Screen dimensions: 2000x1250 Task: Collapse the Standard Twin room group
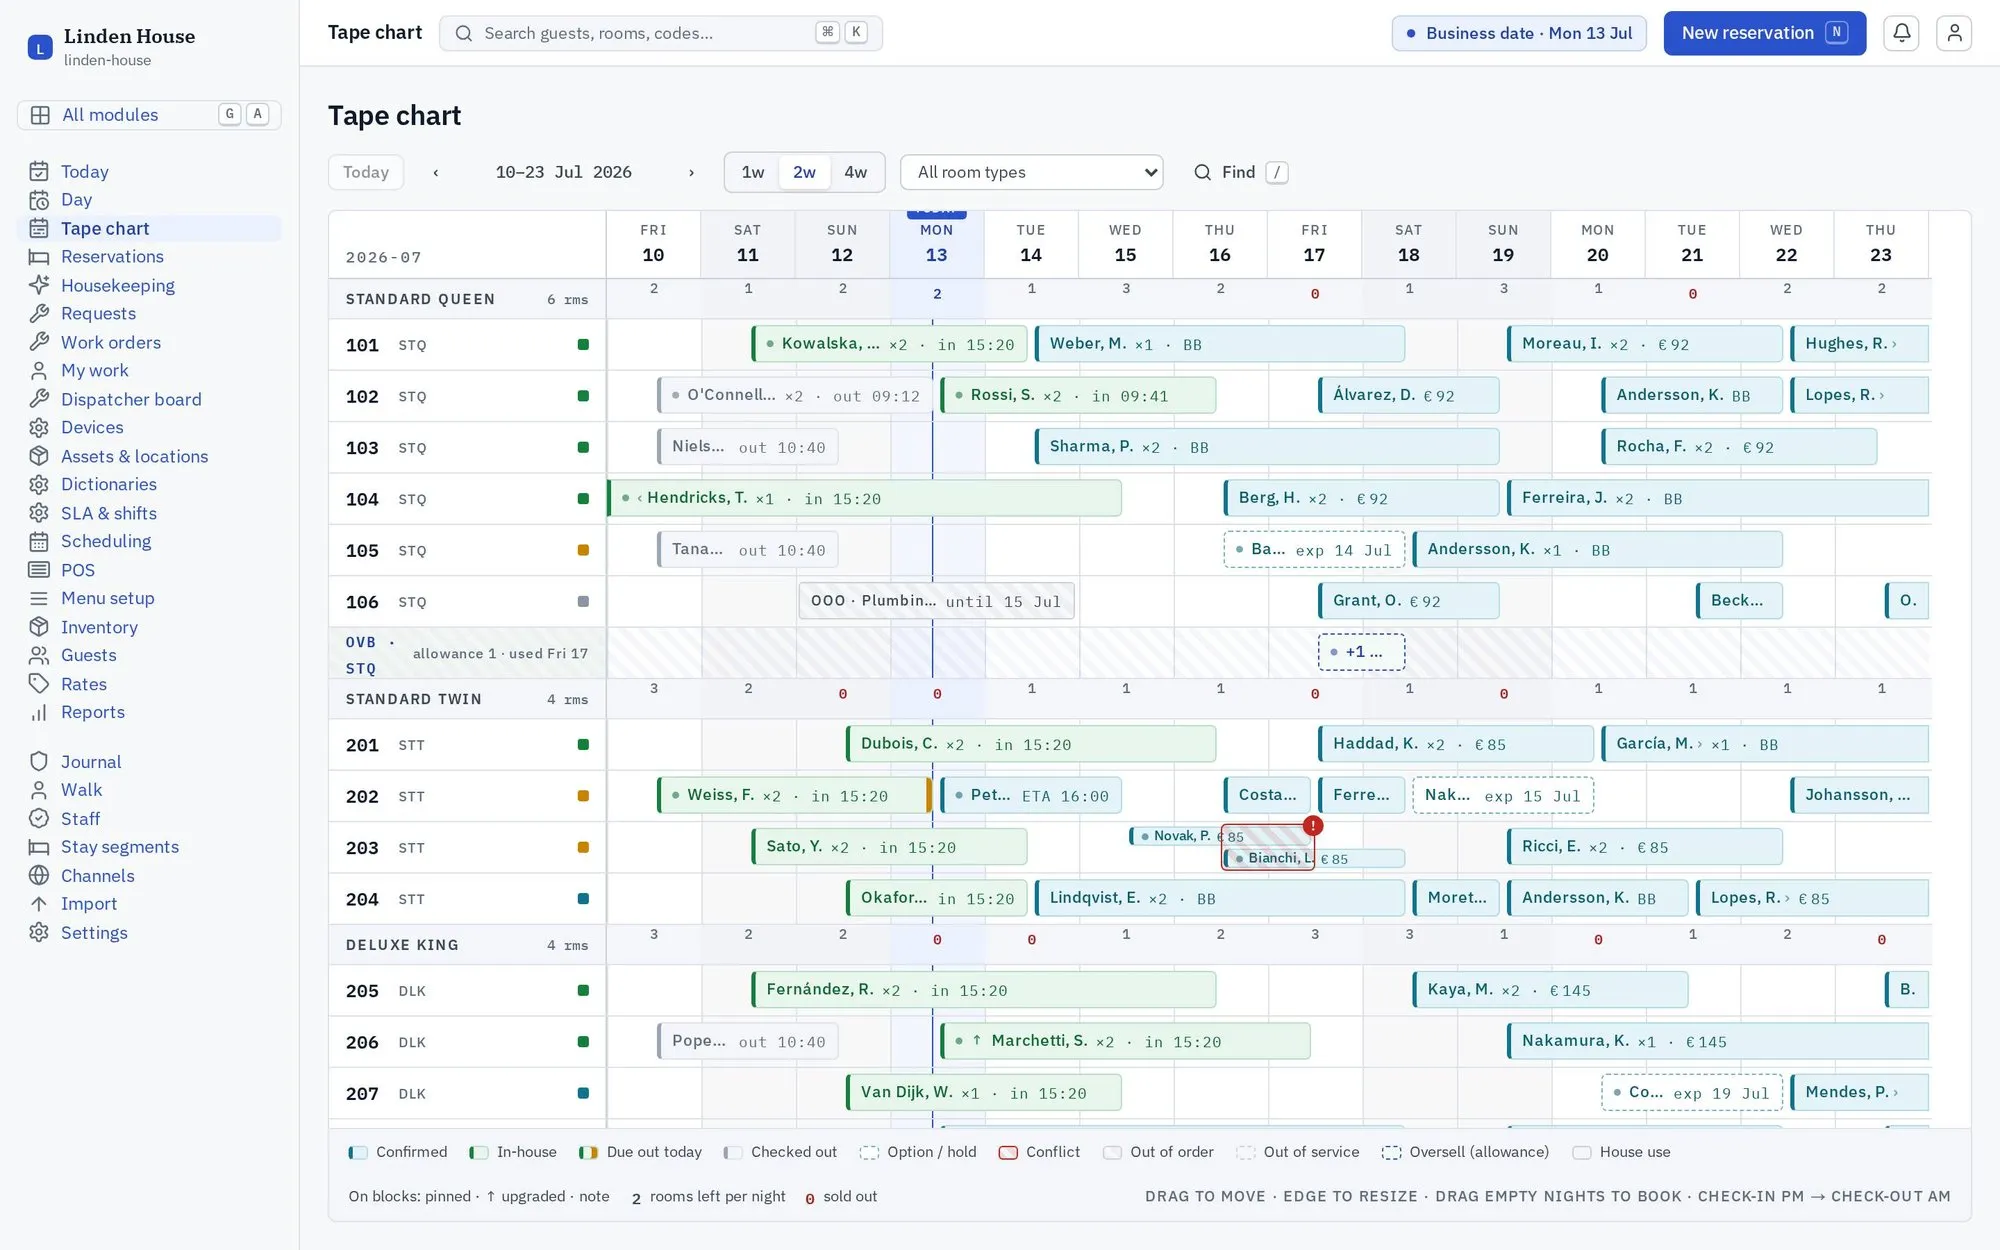pos(467,699)
